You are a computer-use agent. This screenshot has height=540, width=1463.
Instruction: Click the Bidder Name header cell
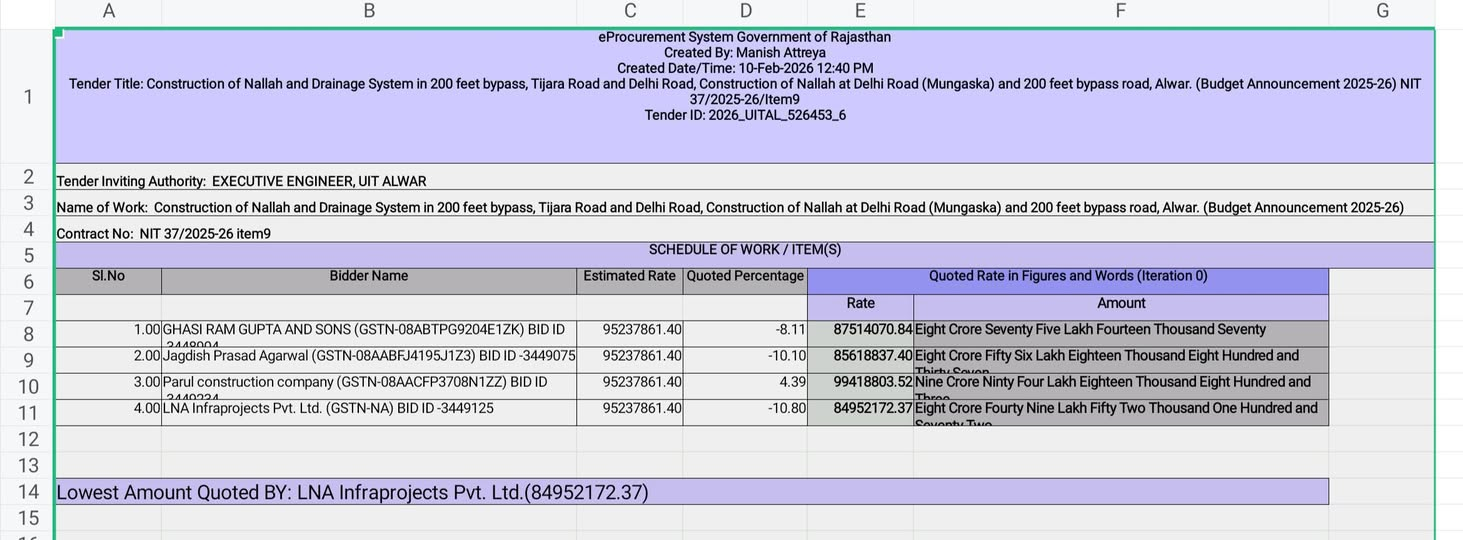point(369,277)
